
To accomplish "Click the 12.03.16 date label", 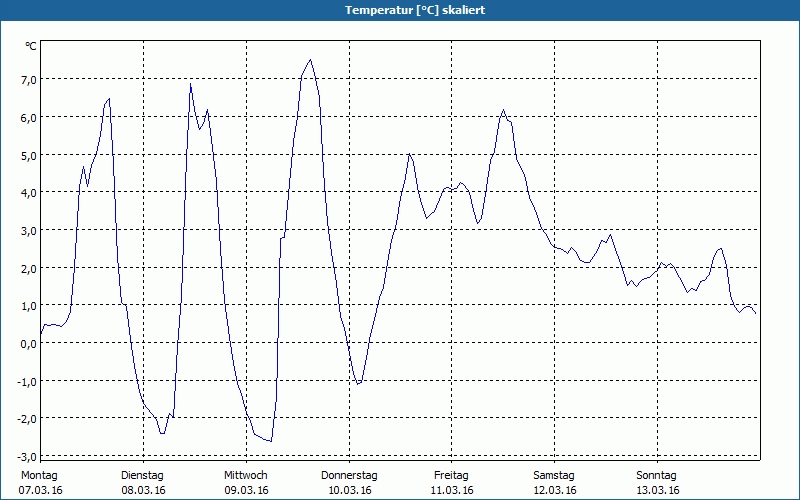I will 555,491.
